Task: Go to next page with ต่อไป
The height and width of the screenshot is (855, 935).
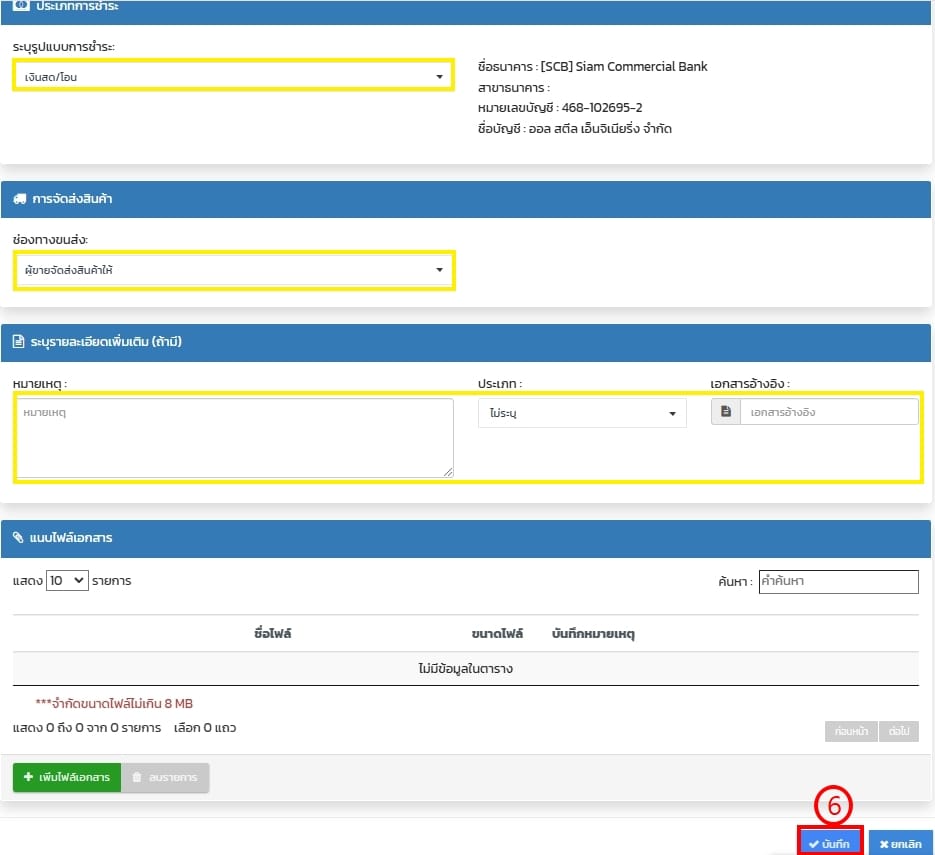Action: [x=899, y=731]
